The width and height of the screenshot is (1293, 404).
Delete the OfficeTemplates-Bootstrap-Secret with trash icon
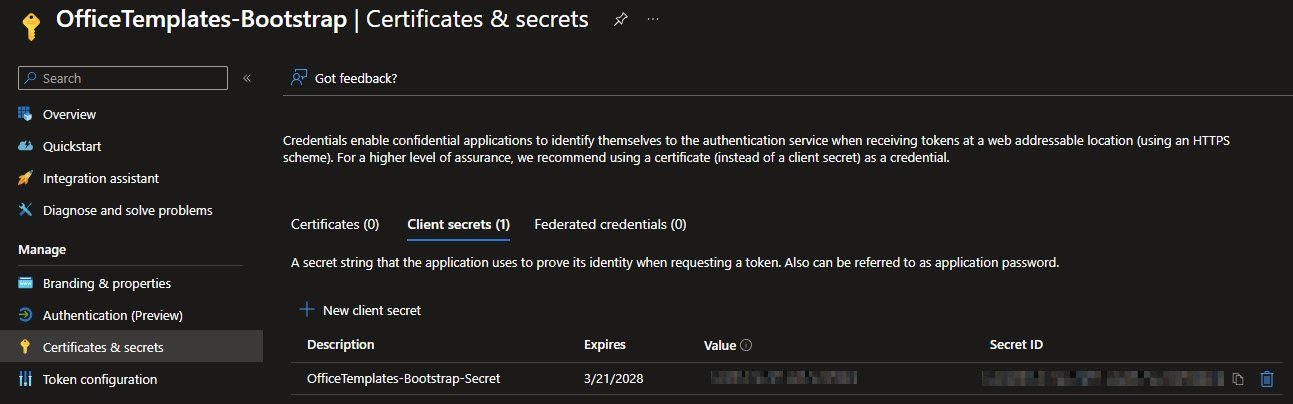click(x=1267, y=378)
